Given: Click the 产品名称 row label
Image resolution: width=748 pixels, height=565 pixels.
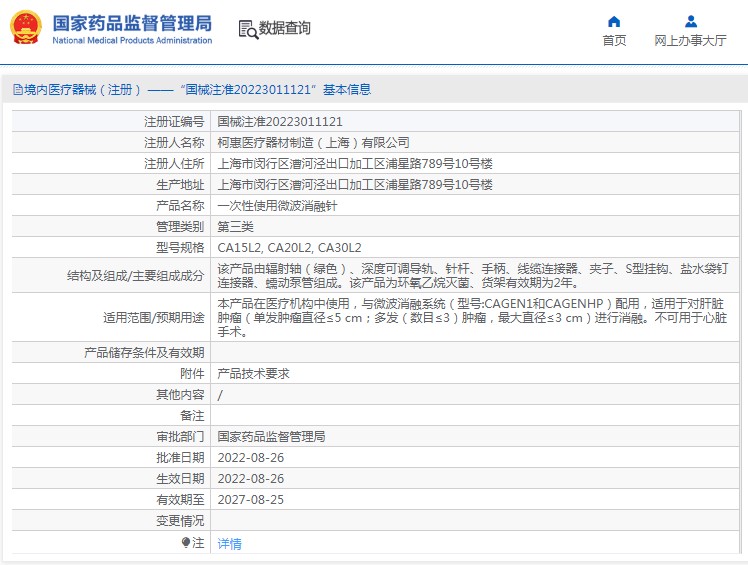Looking at the screenshot, I should (180, 206).
